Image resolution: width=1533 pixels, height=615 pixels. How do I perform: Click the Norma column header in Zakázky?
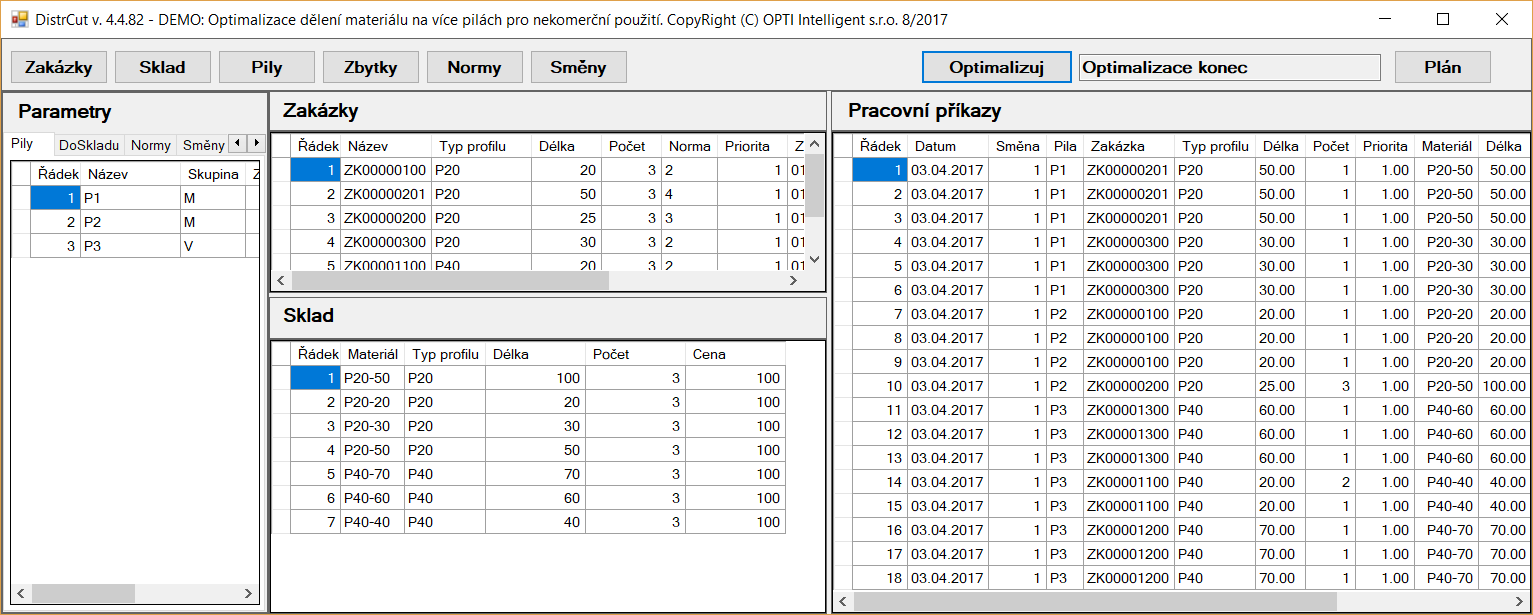[x=689, y=146]
